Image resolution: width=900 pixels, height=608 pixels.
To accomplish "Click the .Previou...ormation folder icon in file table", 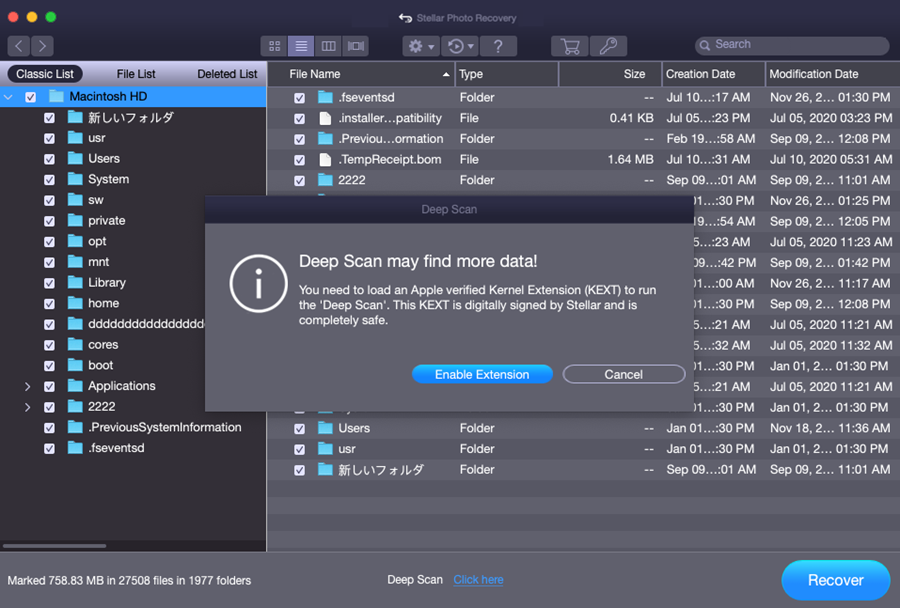I will point(325,138).
